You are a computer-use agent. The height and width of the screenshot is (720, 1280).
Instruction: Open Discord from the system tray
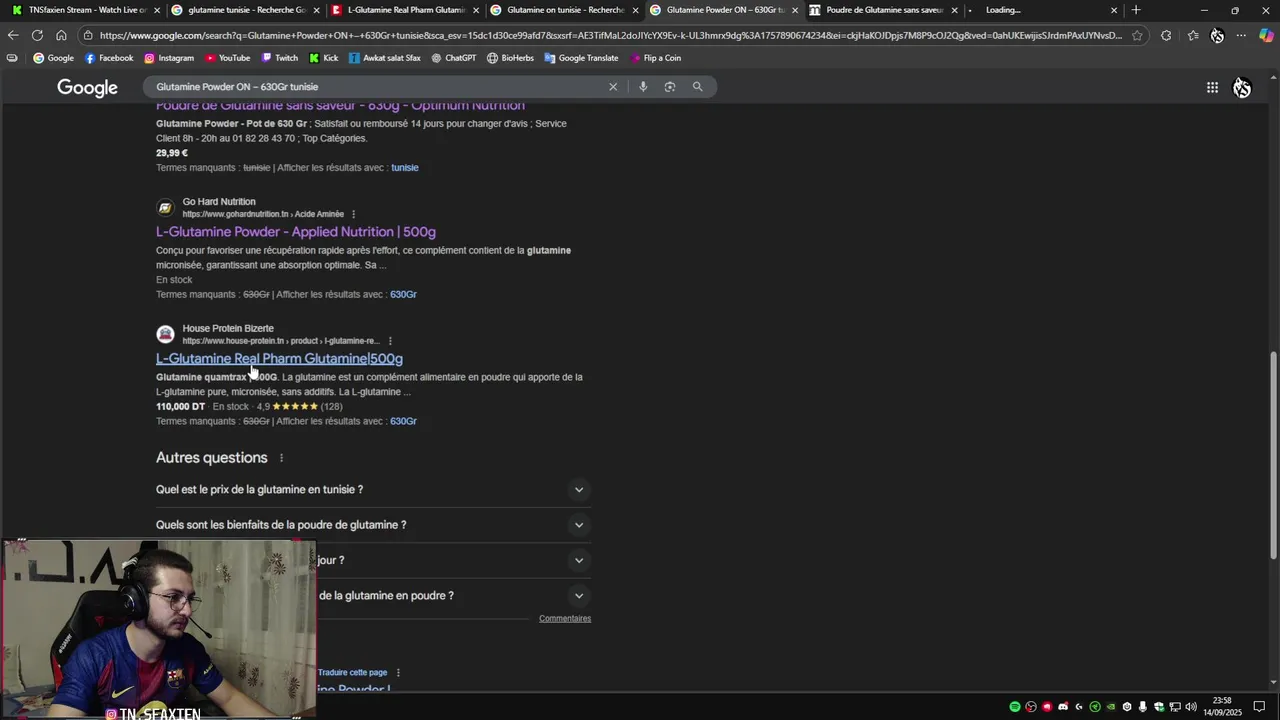pyautogui.click(x=1063, y=707)
